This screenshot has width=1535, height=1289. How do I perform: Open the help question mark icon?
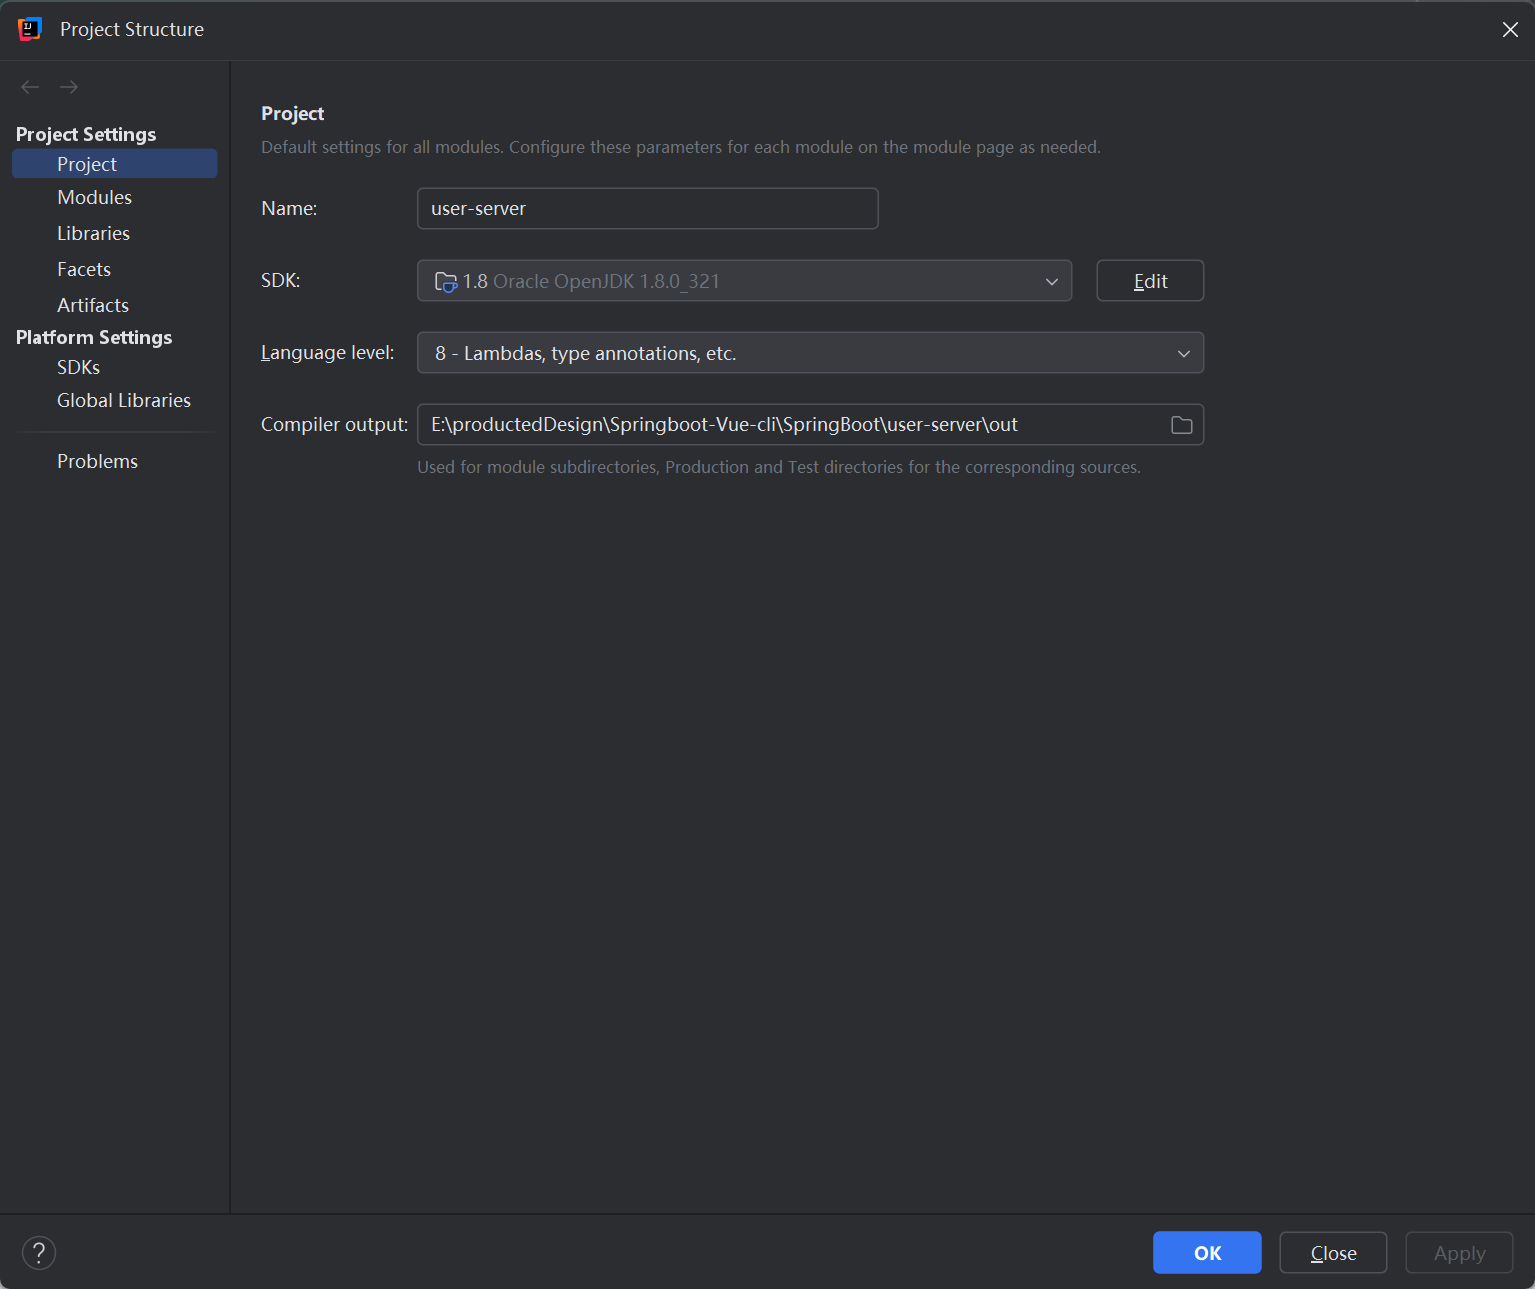39,1252
